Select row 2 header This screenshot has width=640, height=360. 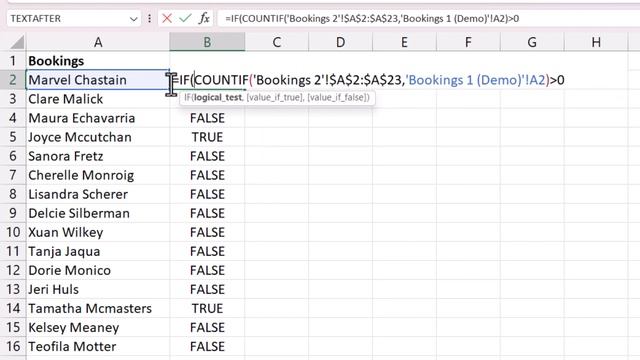[13, 80]
